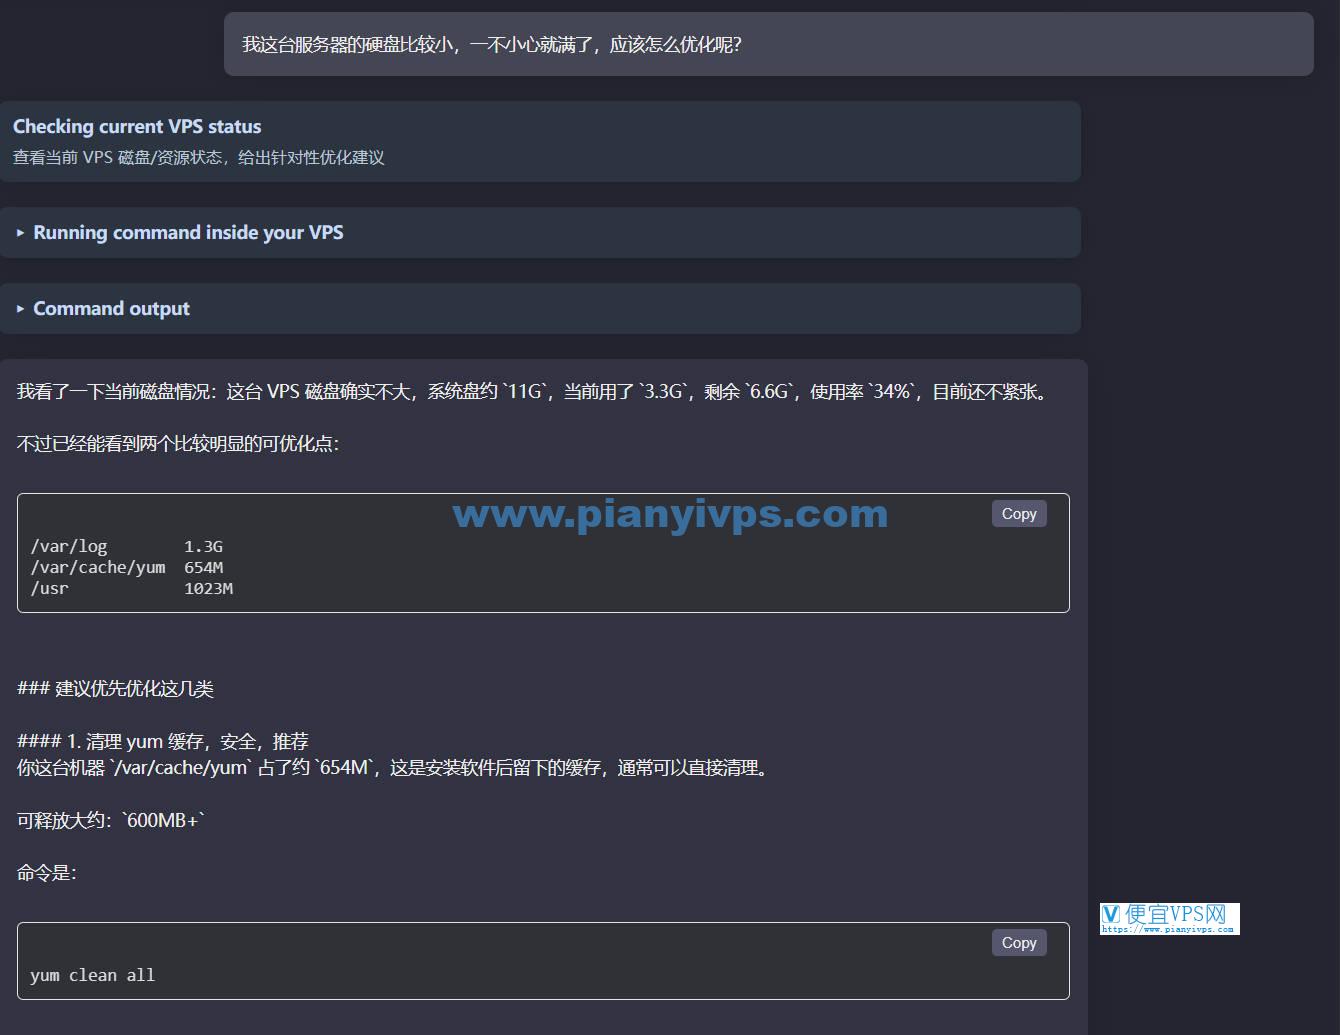Image resolution: width=1340 pixels, height=1035 pixels.
Task: Click the heading 1. 清理 yum 缓存
Action: [163, 741]
